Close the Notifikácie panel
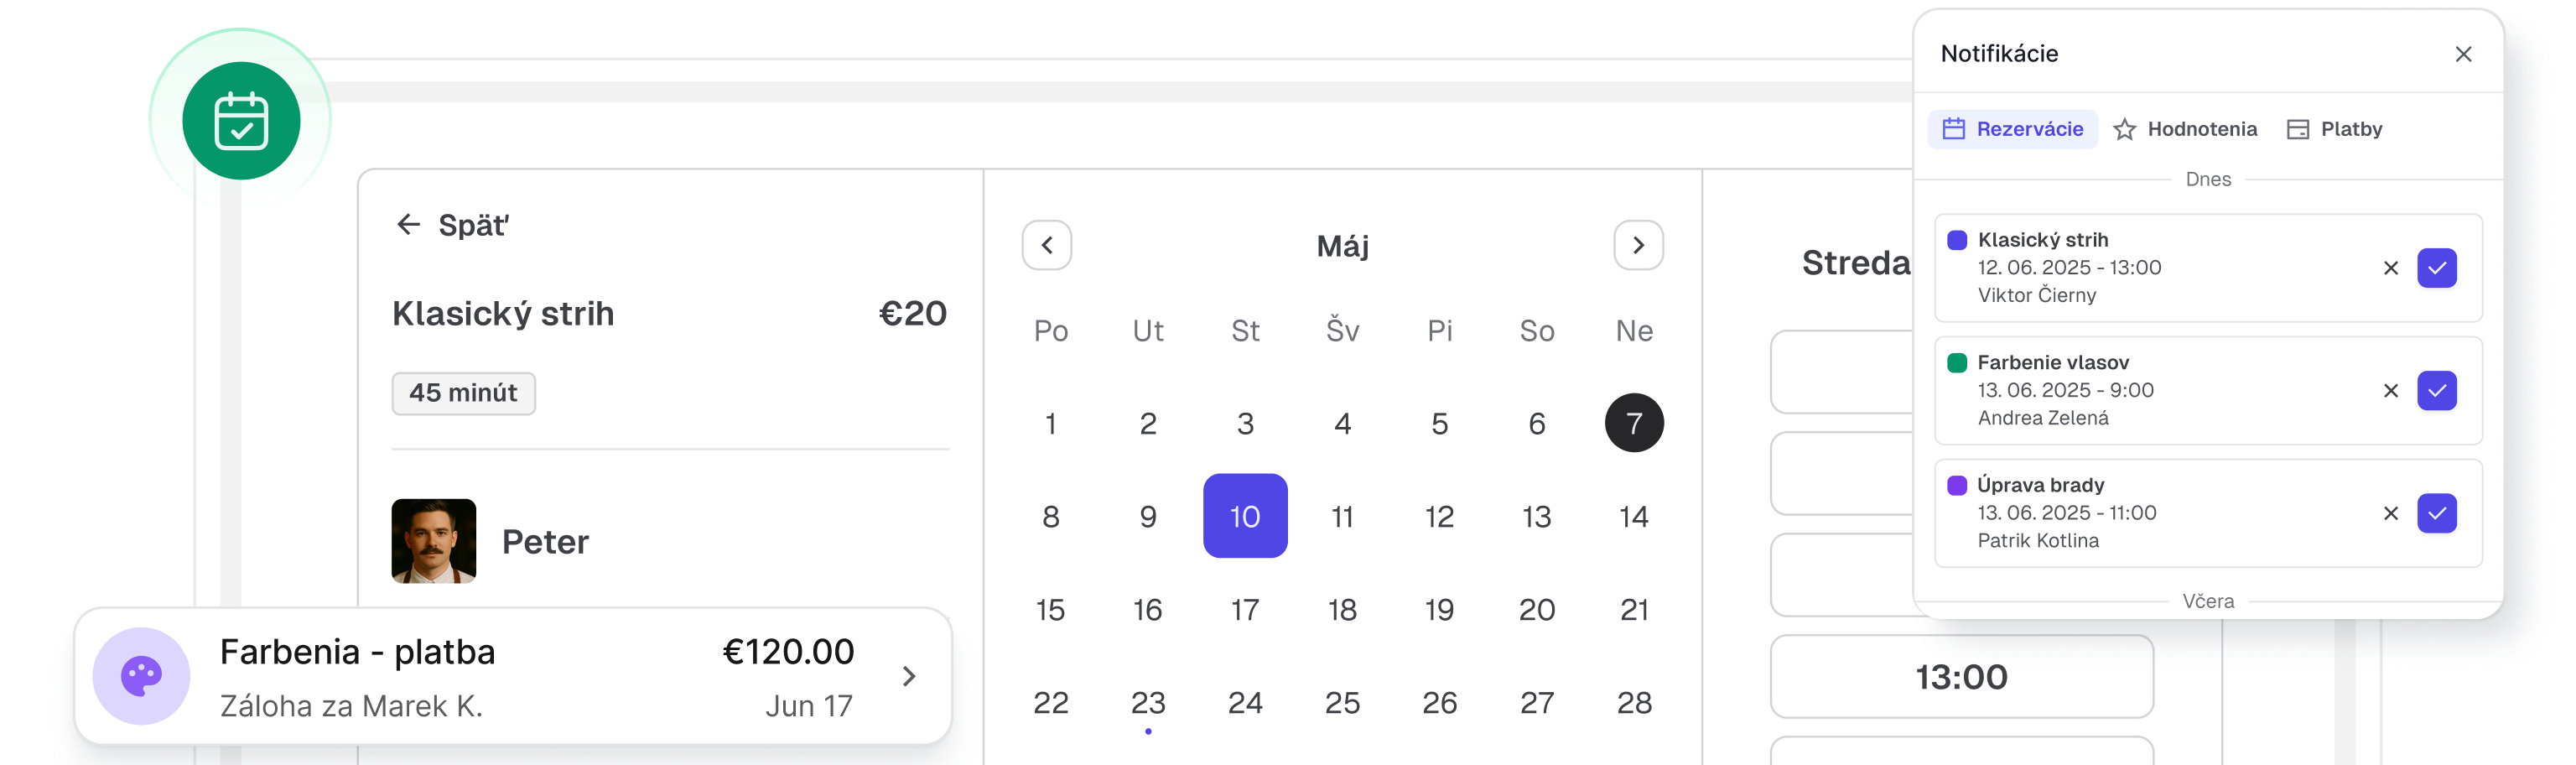This screenshot has width=2576, height=765. (2463, 54)
